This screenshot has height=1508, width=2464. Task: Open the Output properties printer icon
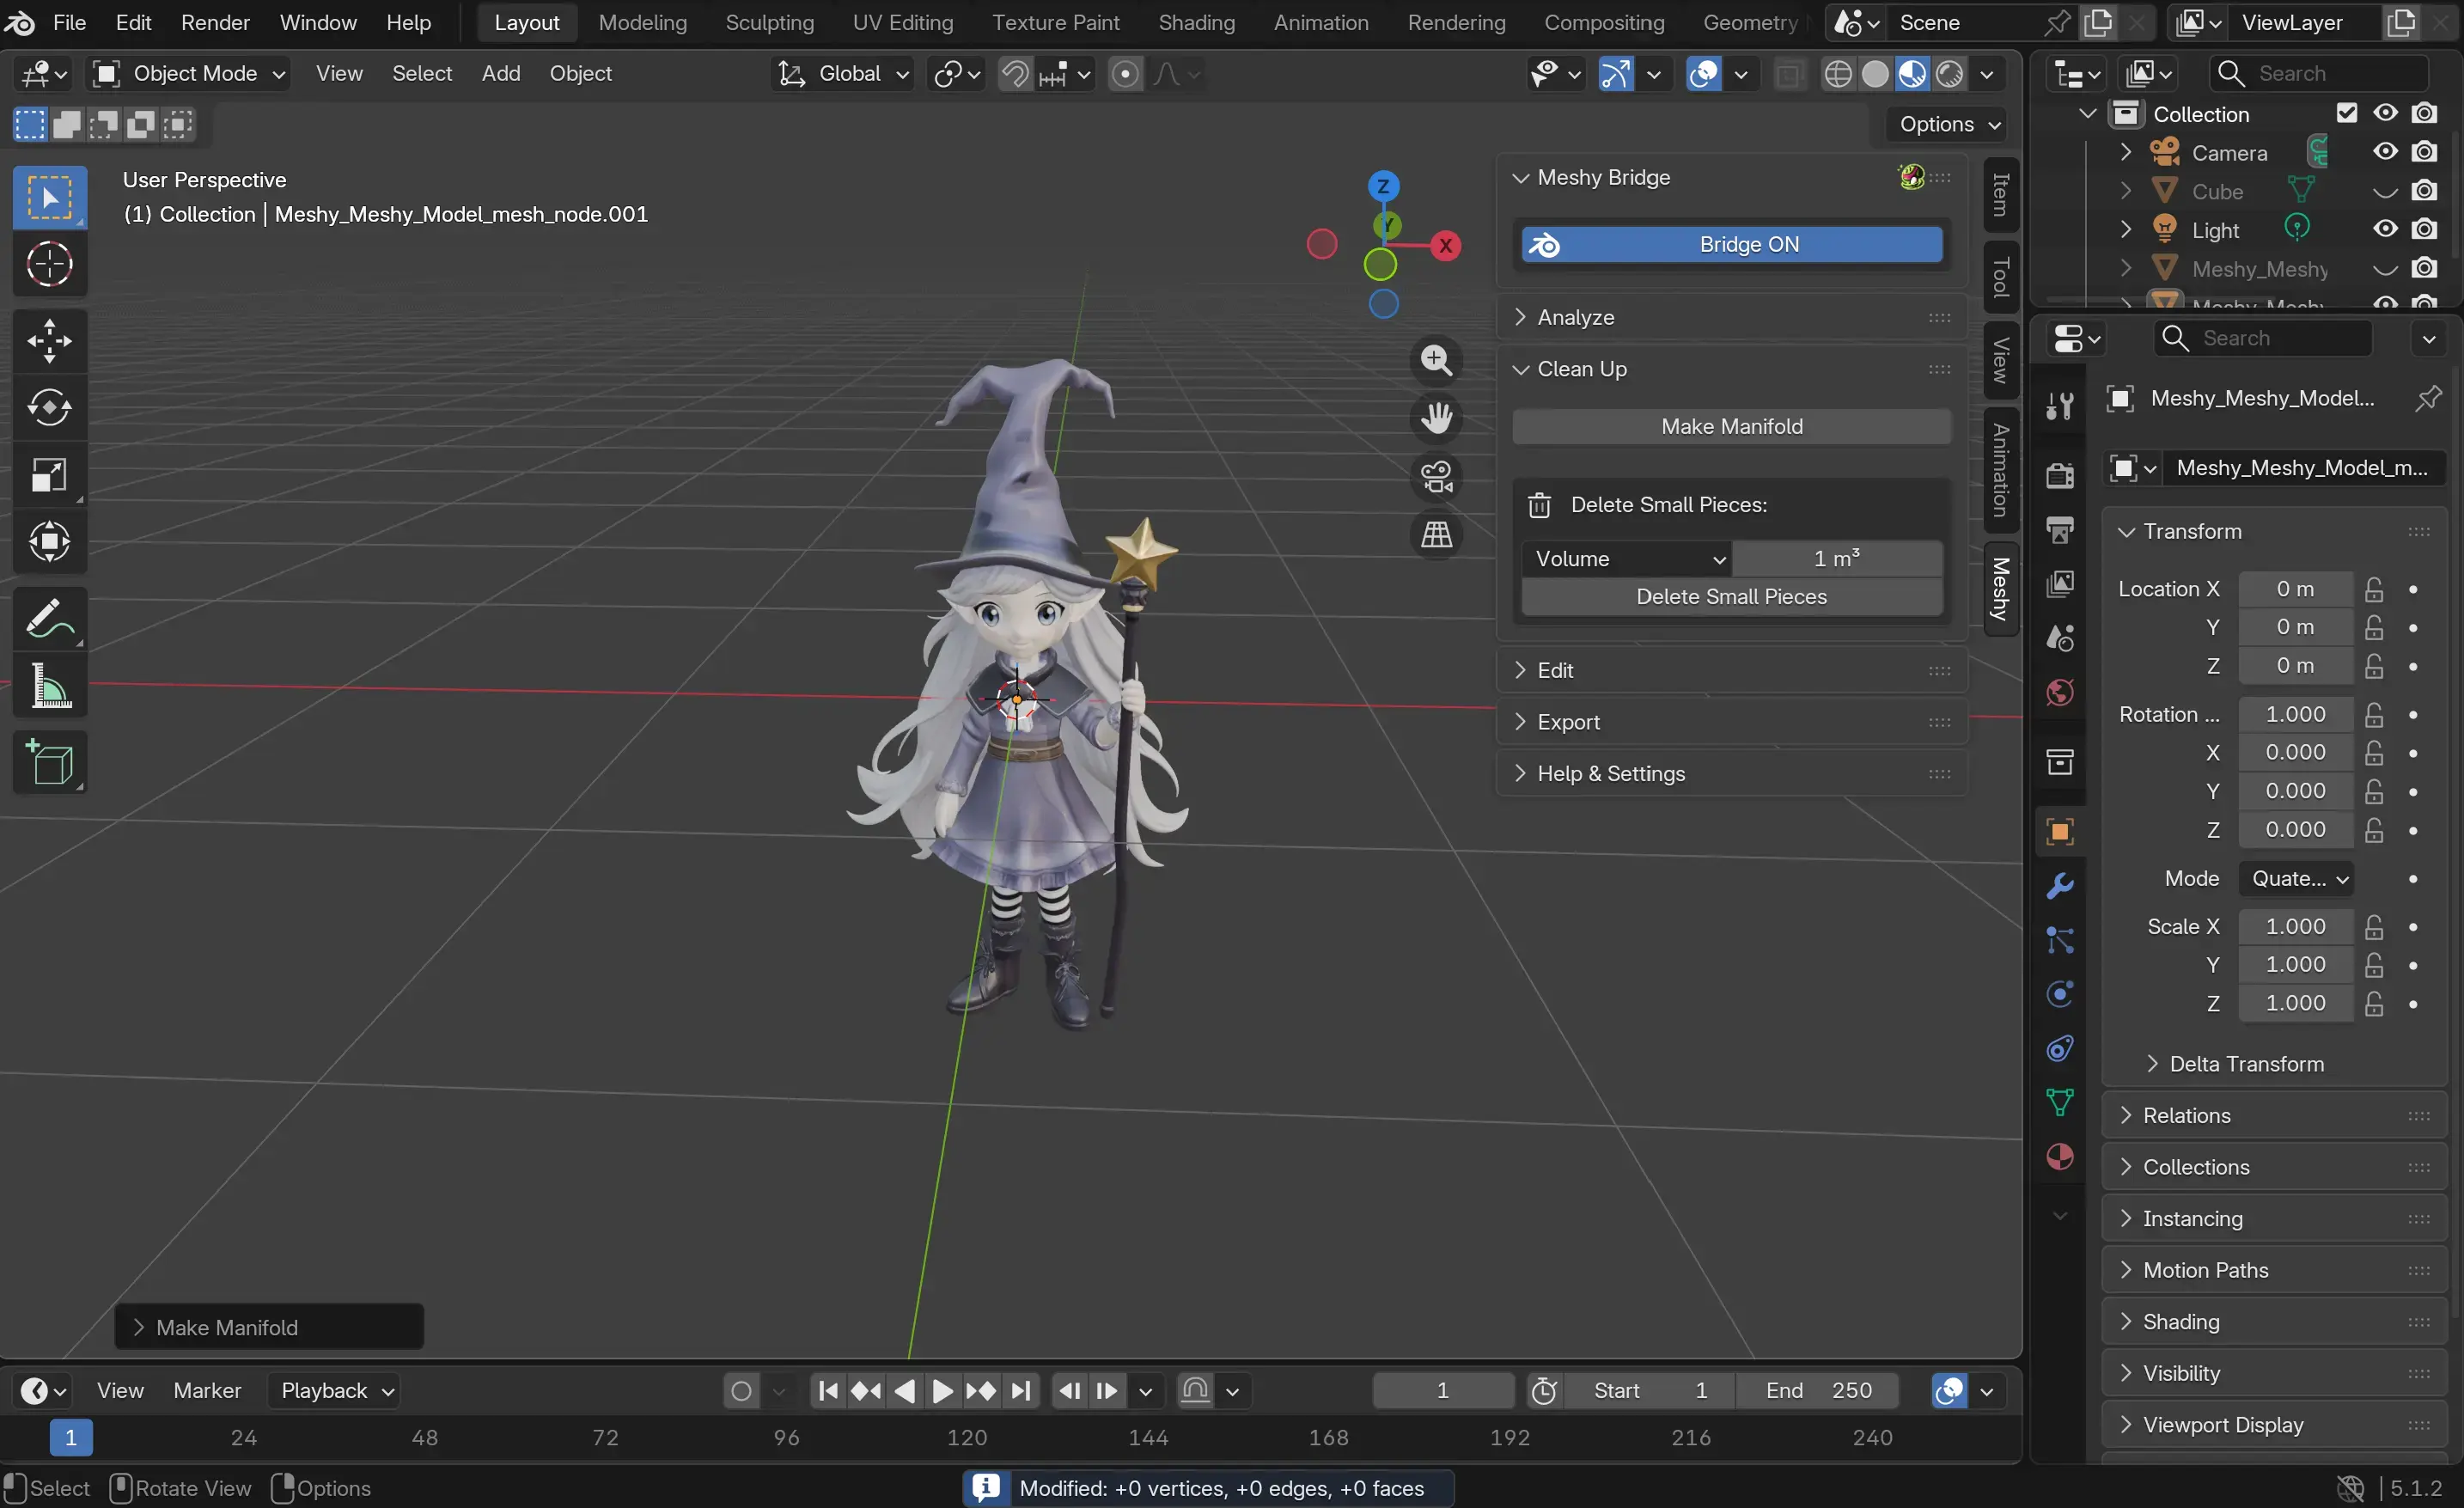[x=2060, y=529]
